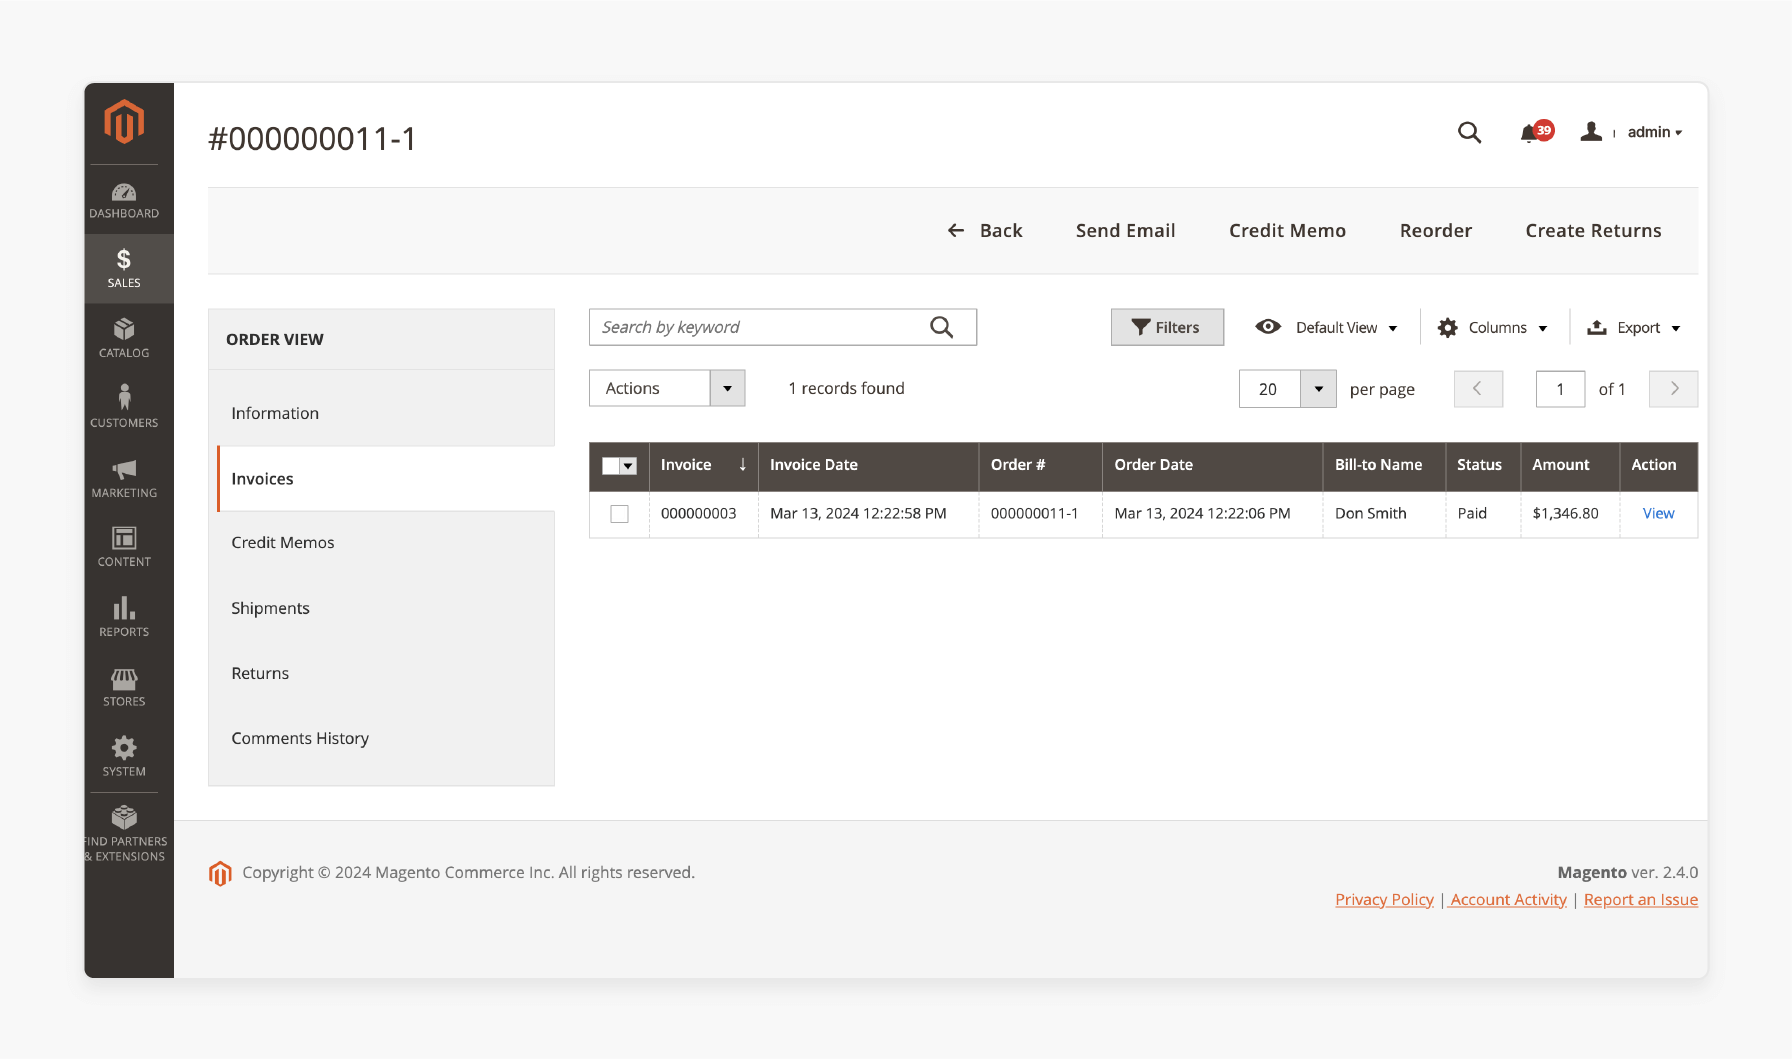Open the Report an Issue link

click(1641, 900)
